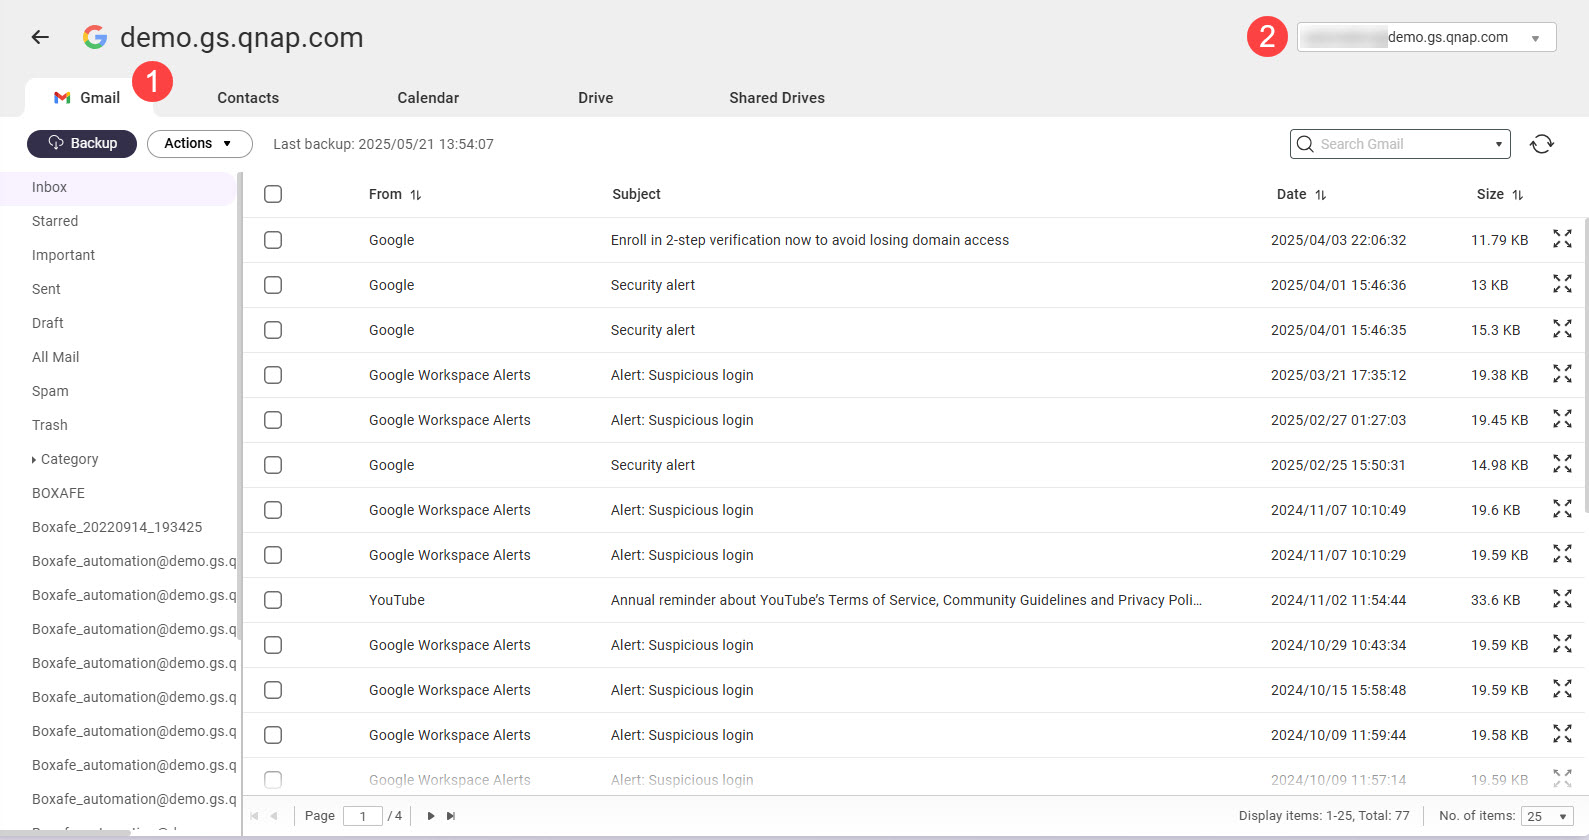The width and height of the screenshot is (1589, 840).
Task: Toggle the select-all checkbox in header
Action: pyautogui.click(x=273, y=194)
